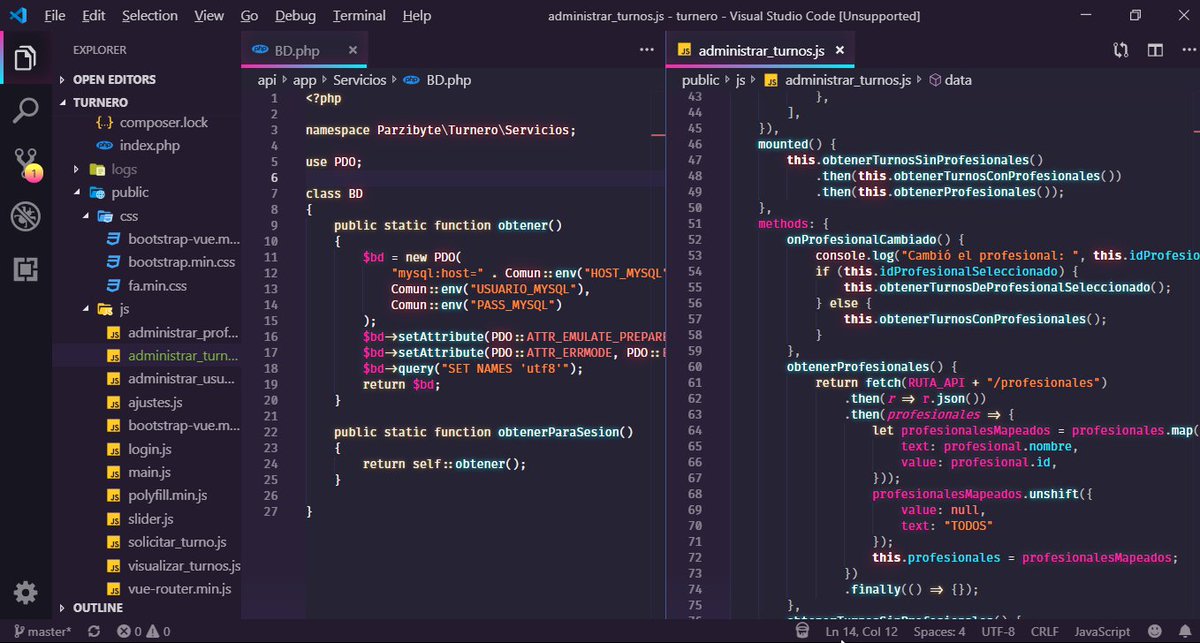1200x643 pixels.
Task: Click Ln 14, Col 12 in status bar
Action: coord(862,632)
